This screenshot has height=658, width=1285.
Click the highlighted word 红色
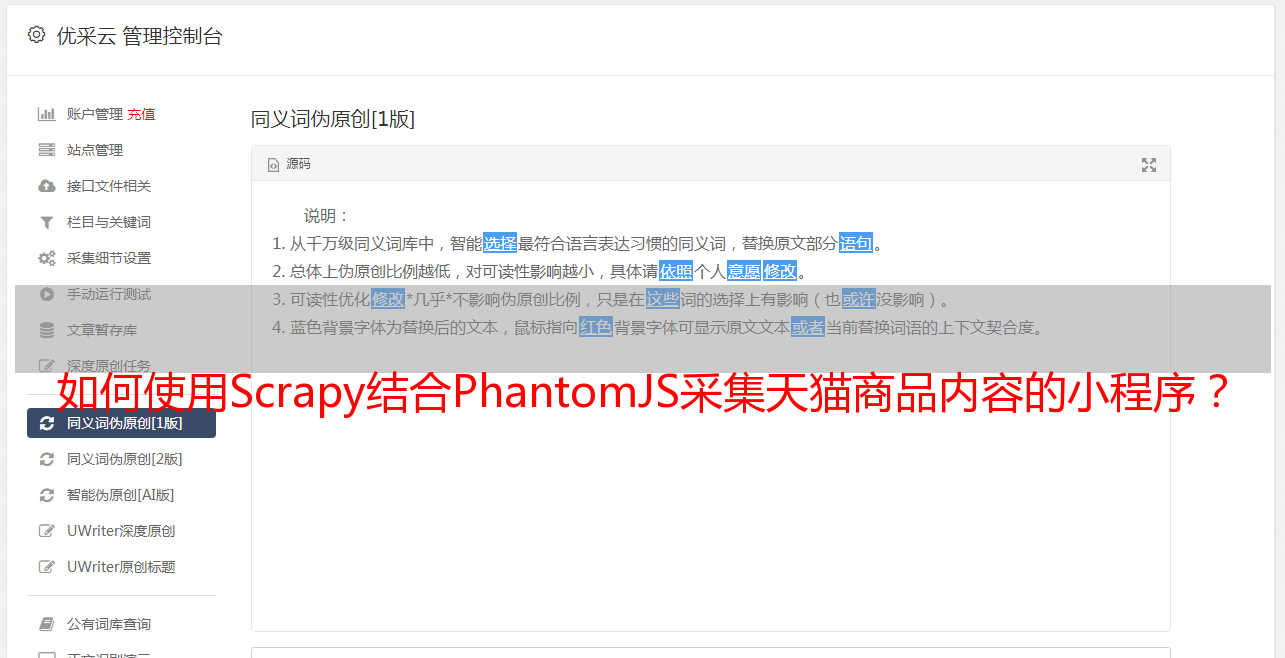[x=596, y=327]
